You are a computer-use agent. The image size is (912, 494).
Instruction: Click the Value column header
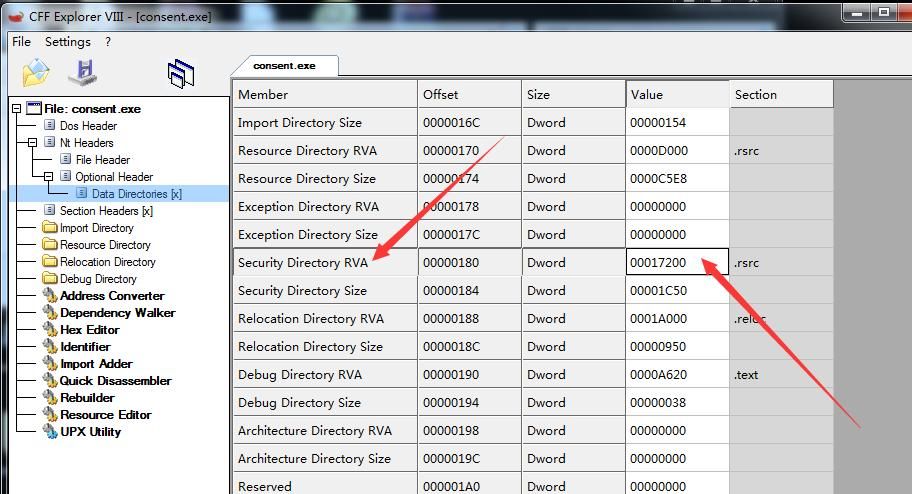pos(677,94)
